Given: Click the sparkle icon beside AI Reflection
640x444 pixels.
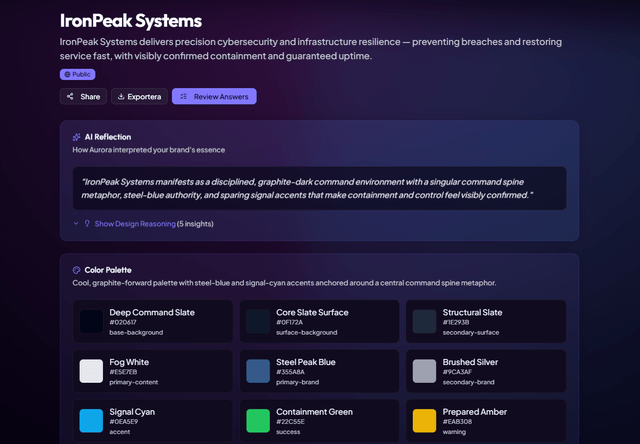Looking at the screenshot, I should (77, 137).
